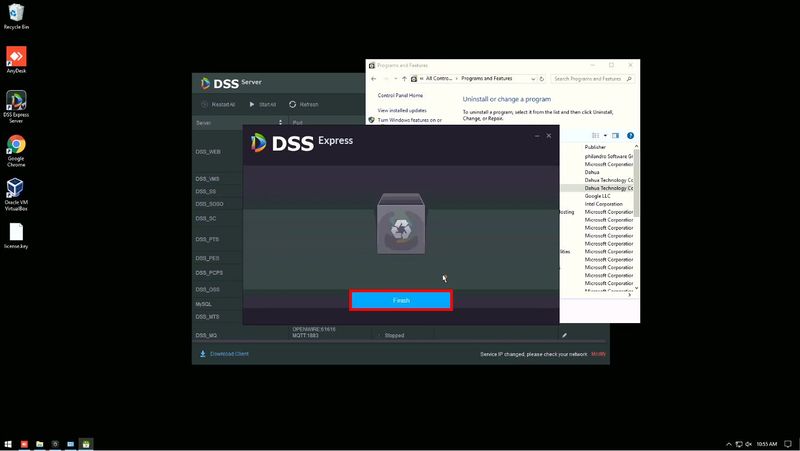The image size is (800, 451).
Task: Click the Finish button in DSS Express
Action: point(401,300)
